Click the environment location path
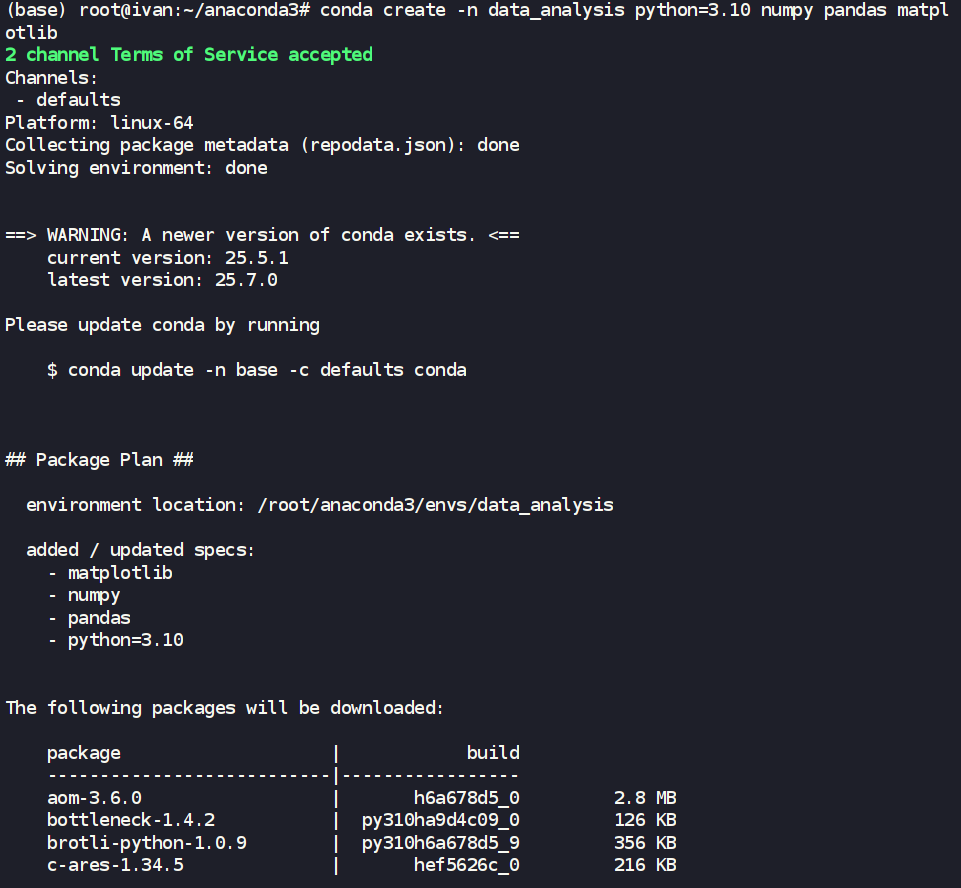 tap(435, 505)
